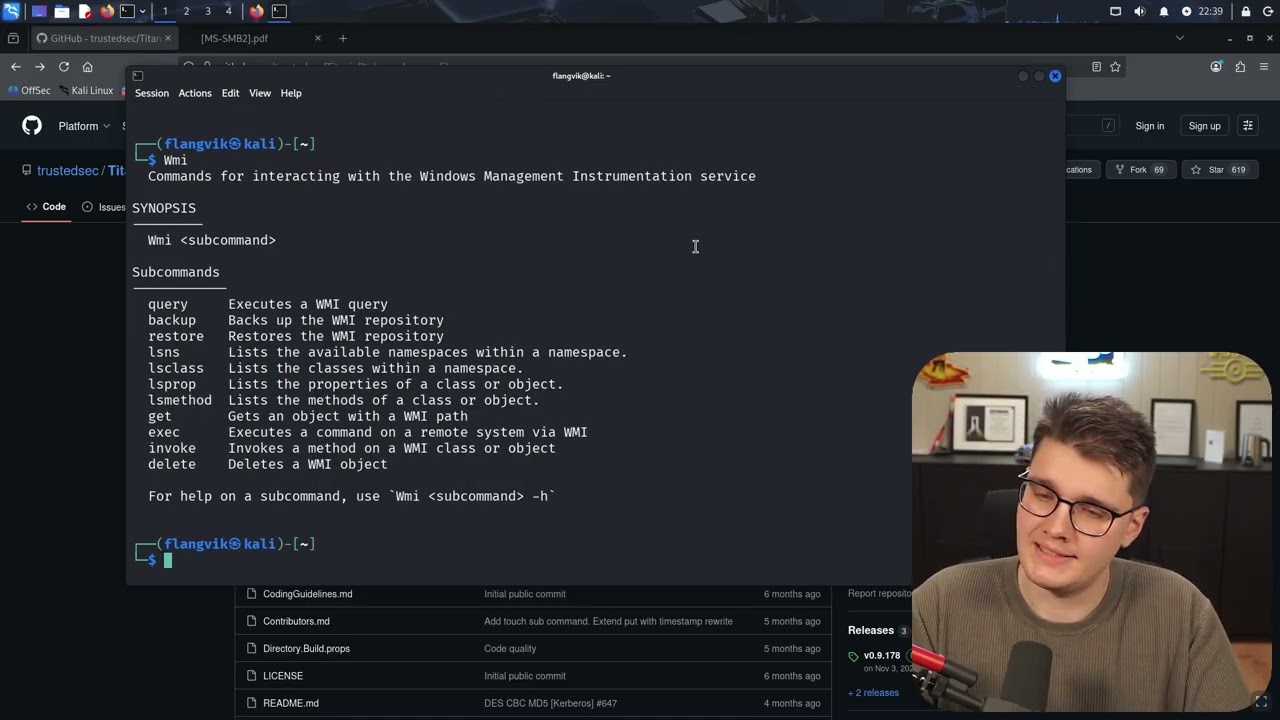
Task: Open the Firefox extensions puzzle icon
Action: (x=1240, y=67)
